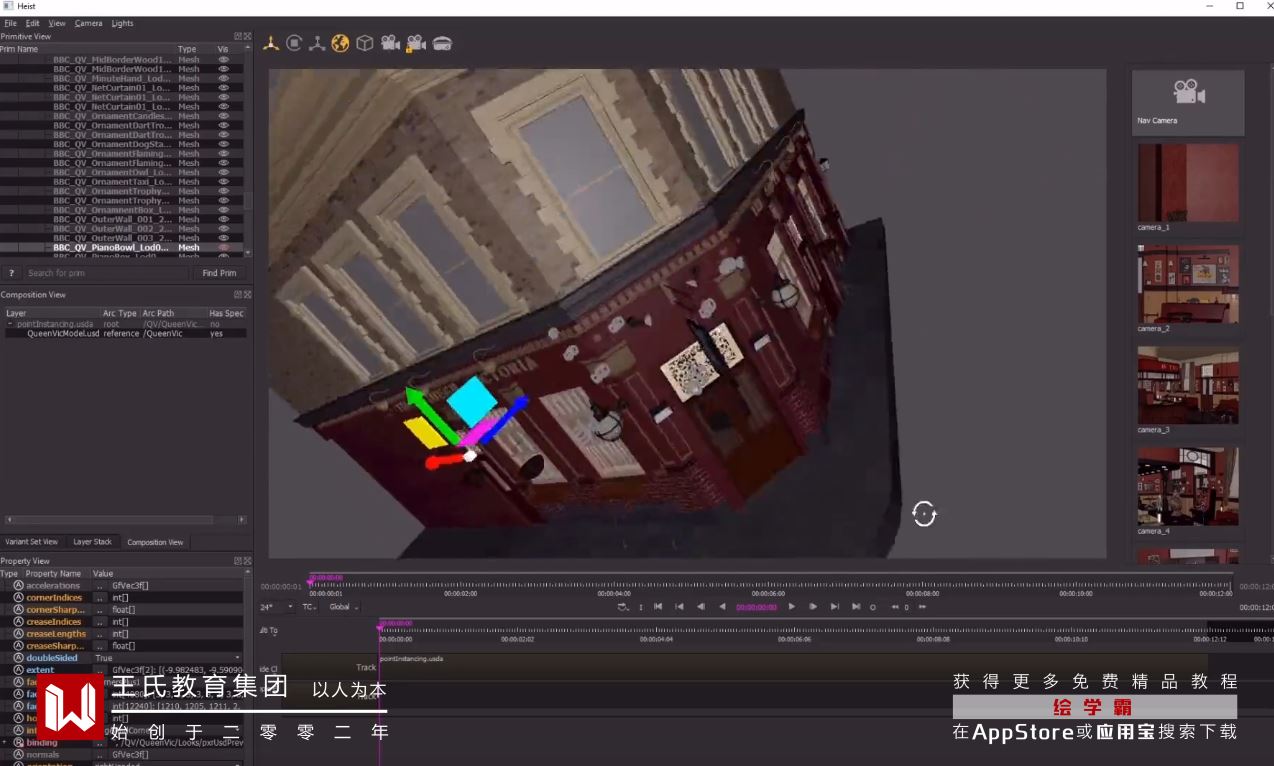This screenshot has height=766, width=1274.
Task: Undock the Composition View panel
Action: (x=238, y=295)
